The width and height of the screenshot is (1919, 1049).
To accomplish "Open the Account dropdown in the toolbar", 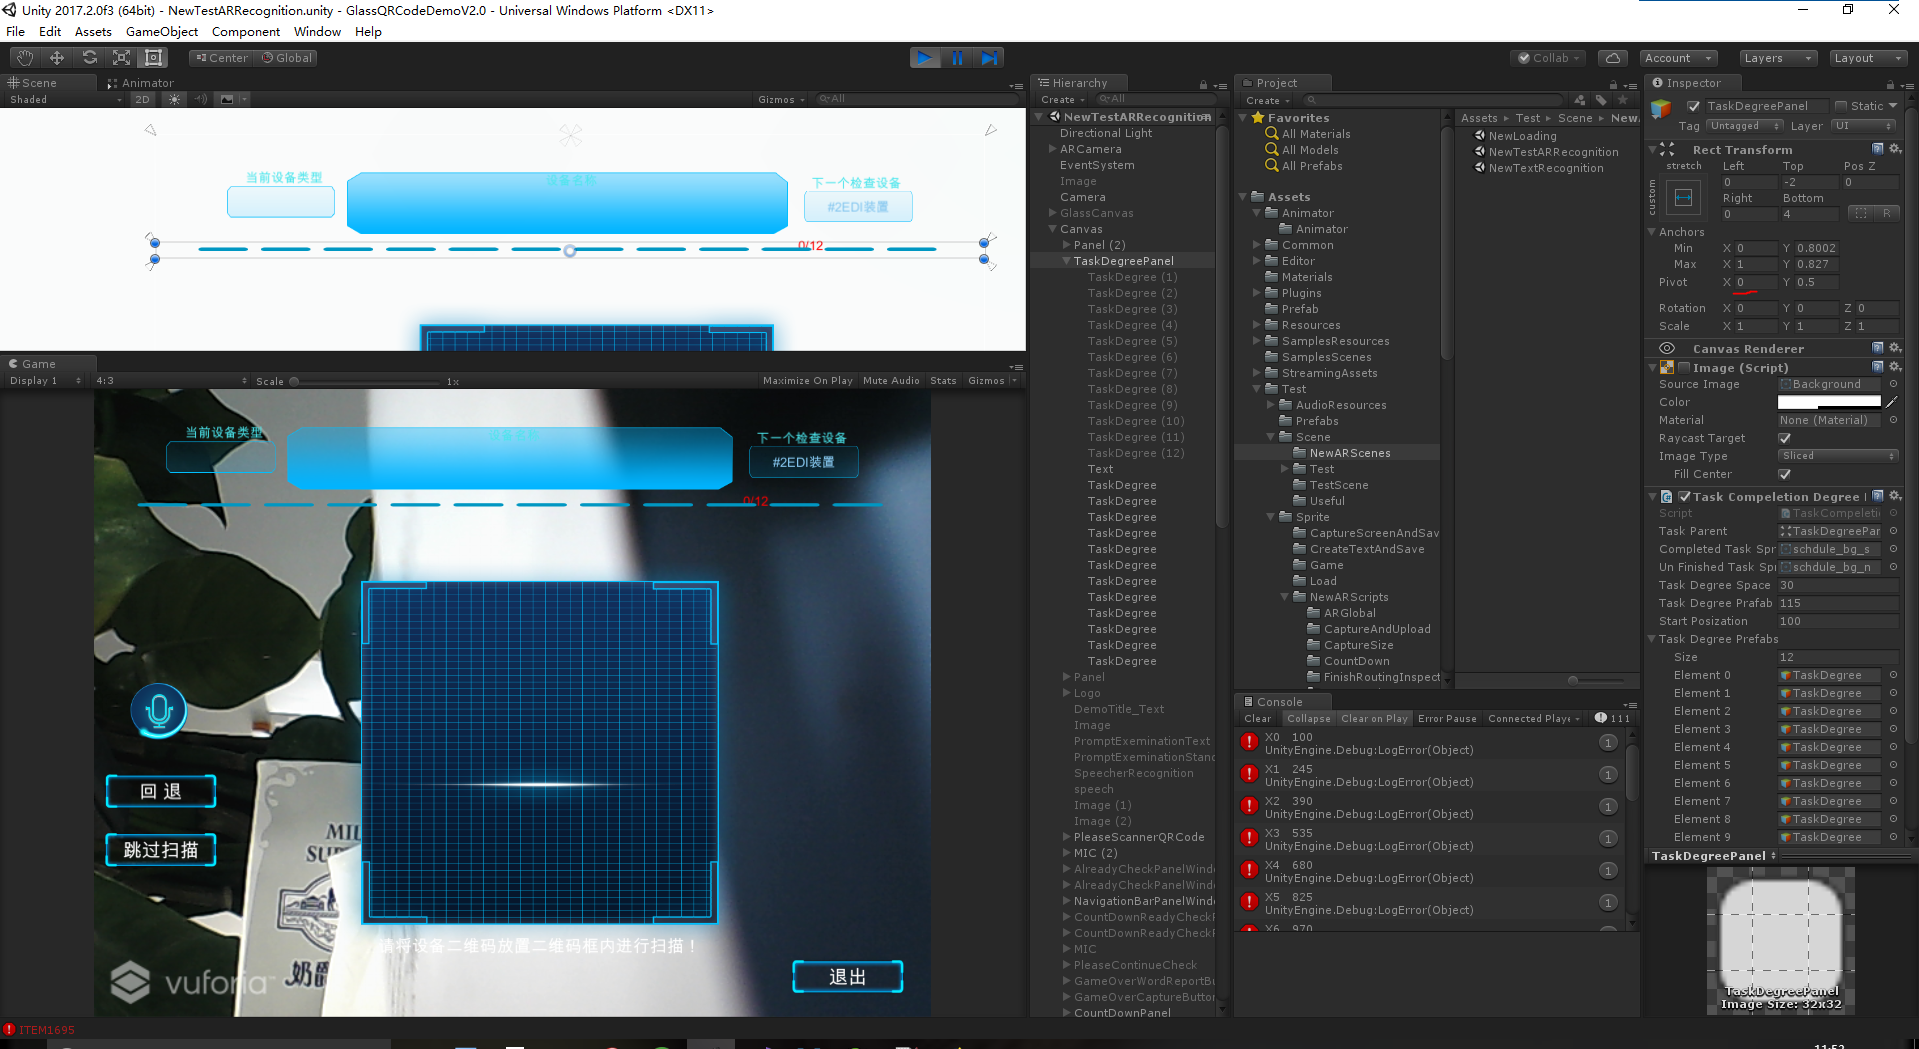I will tap(1678, 58).
